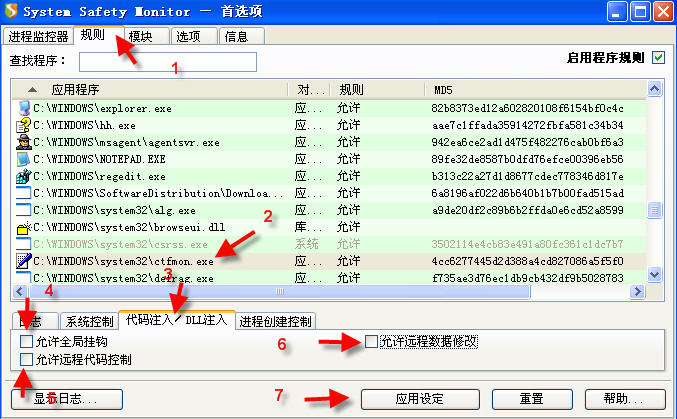Click the 查找程序 search field

(x=168, y=62)
